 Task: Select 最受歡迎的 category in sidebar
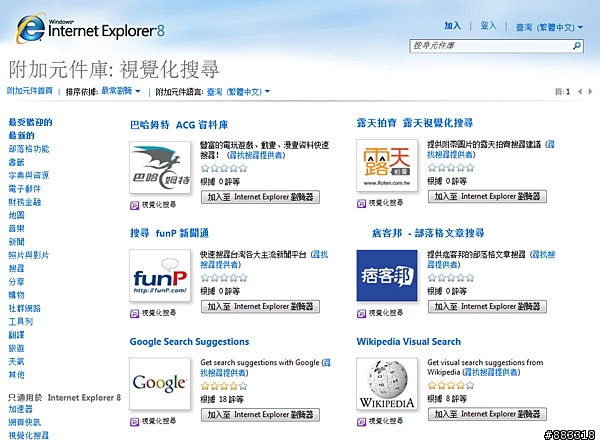click(30, 122)
